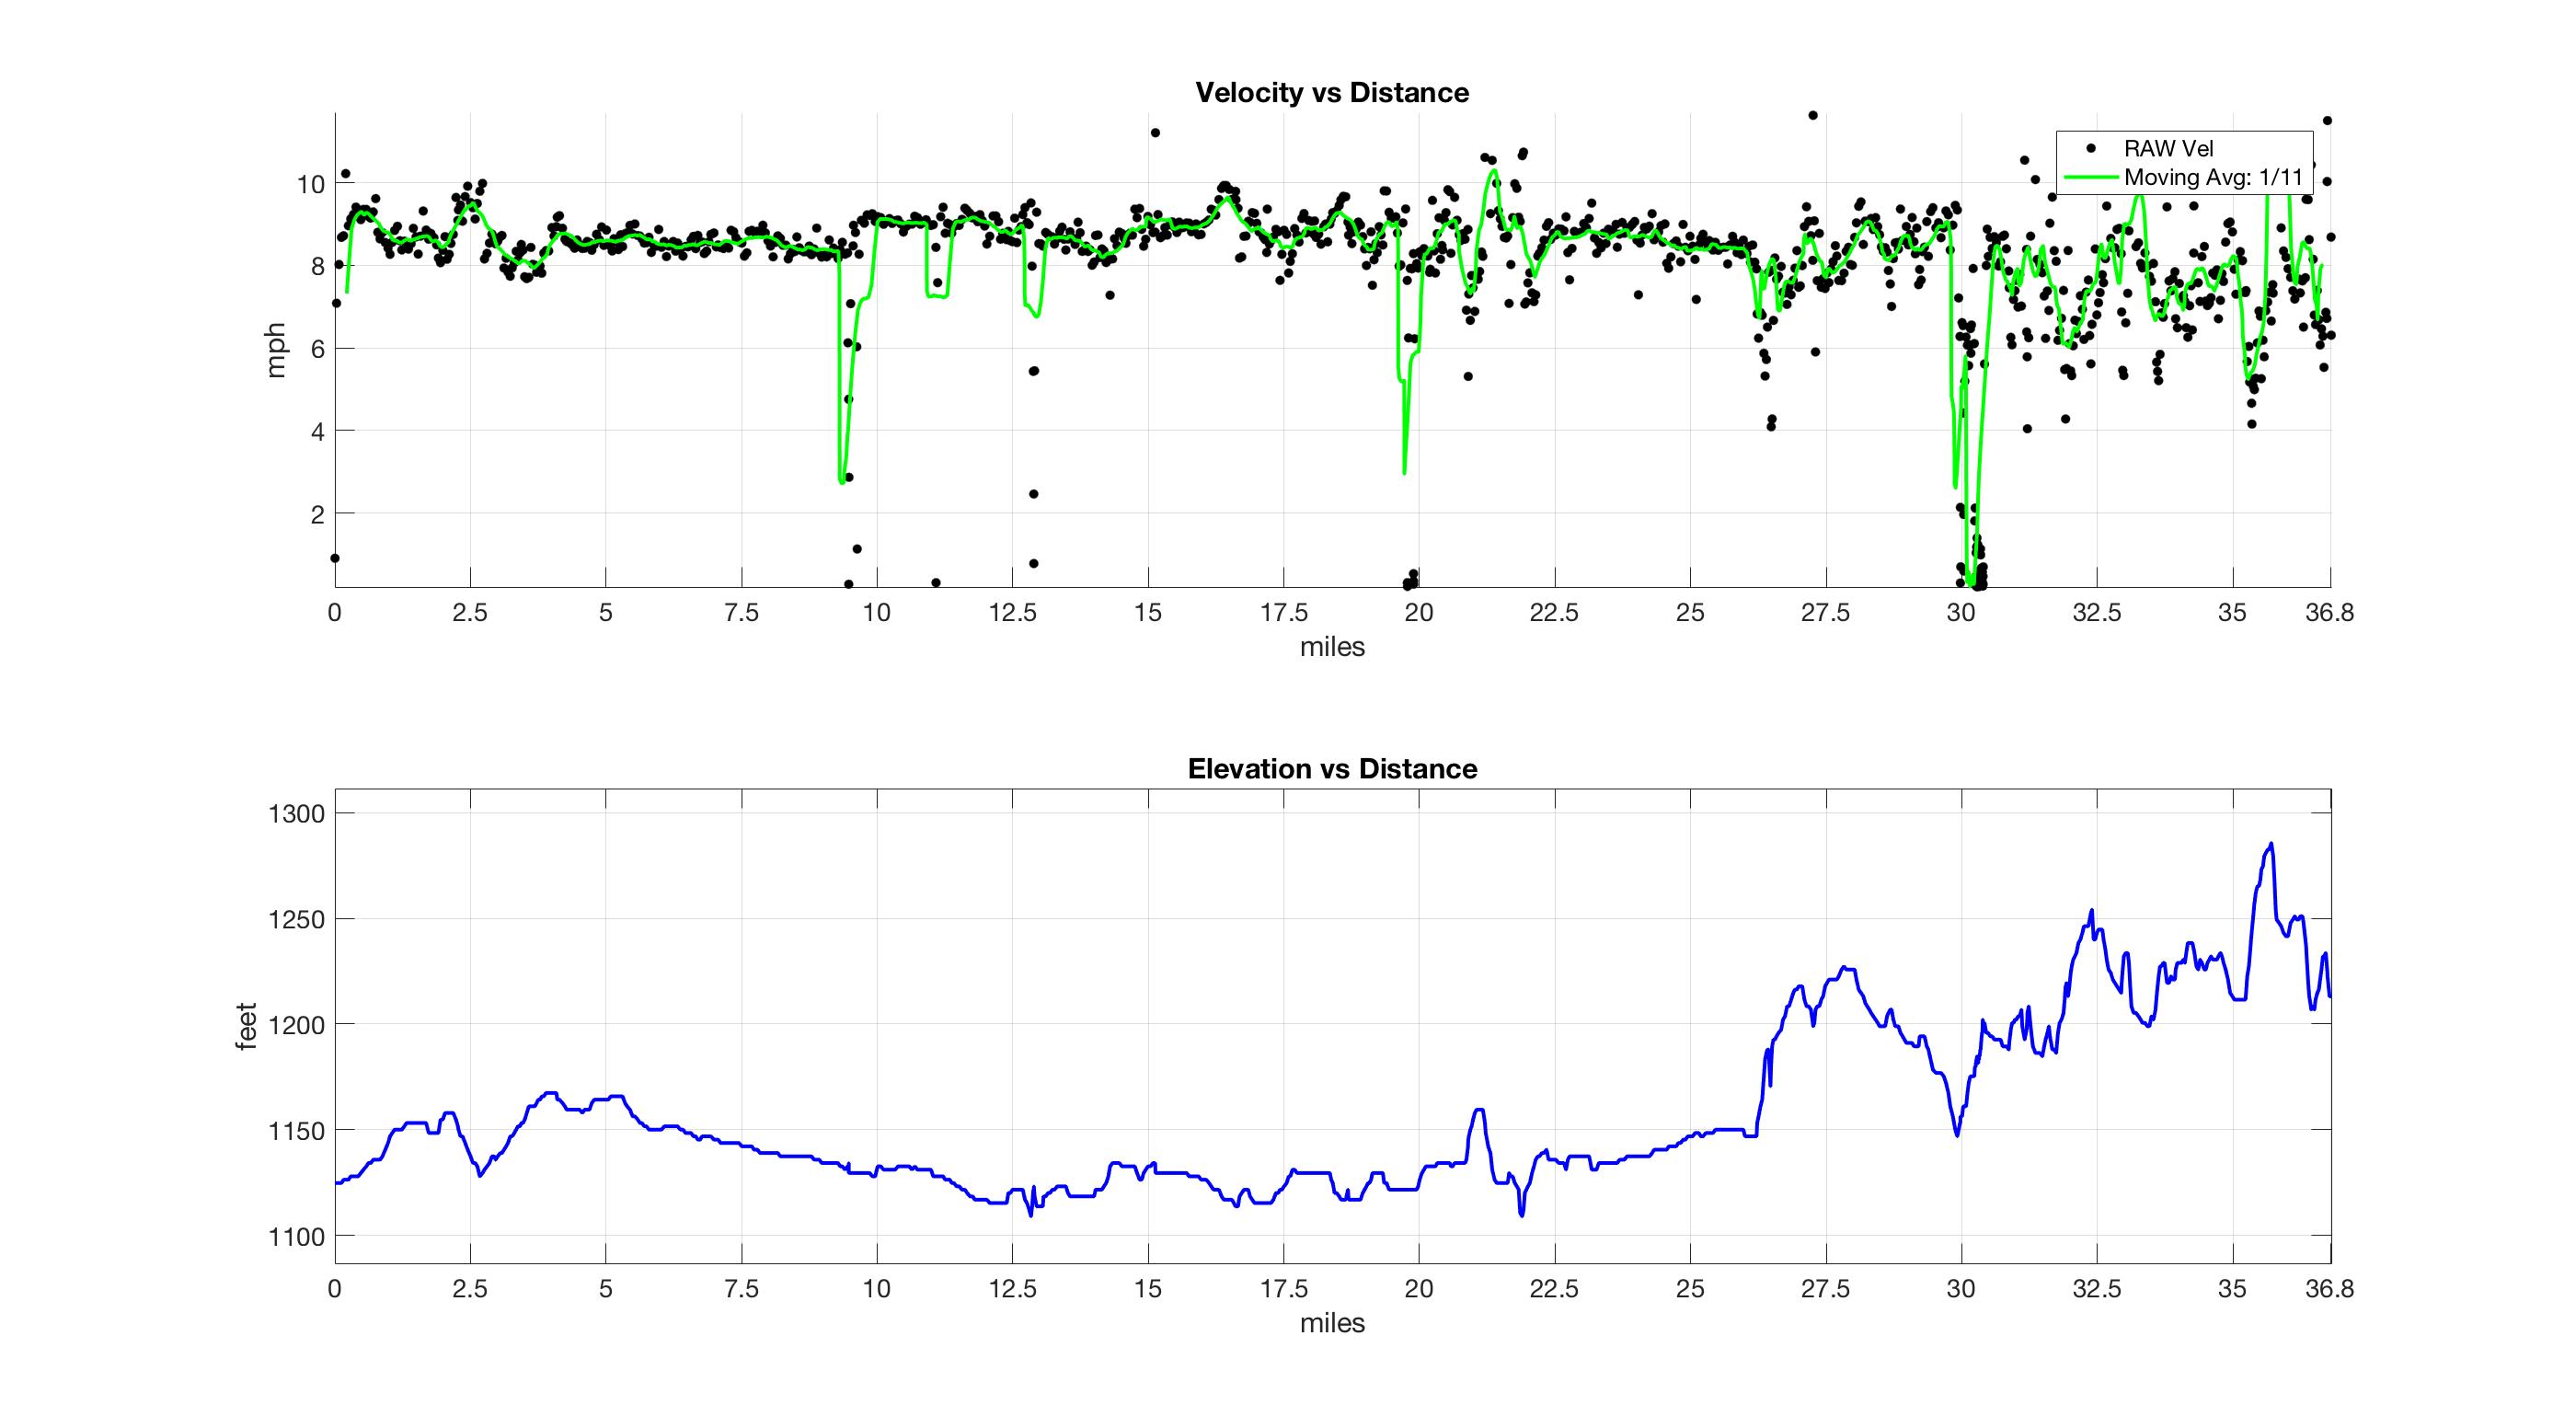The width and height of the screenshot is (2576, 1428).
Task: Click the black dot marker in legend
Action: 2090,149
